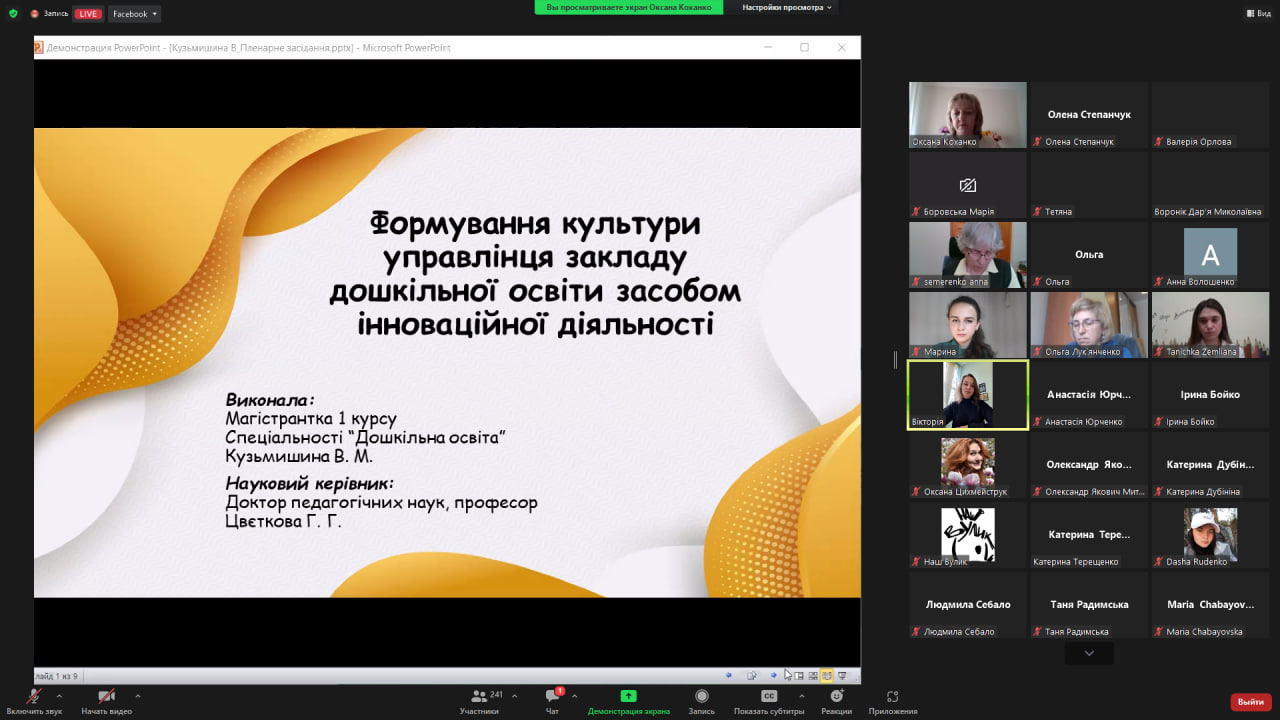This screenshot has width=1280, height=720.
Task: Open the Facebook tab at top left
Action: coord(134,13)
